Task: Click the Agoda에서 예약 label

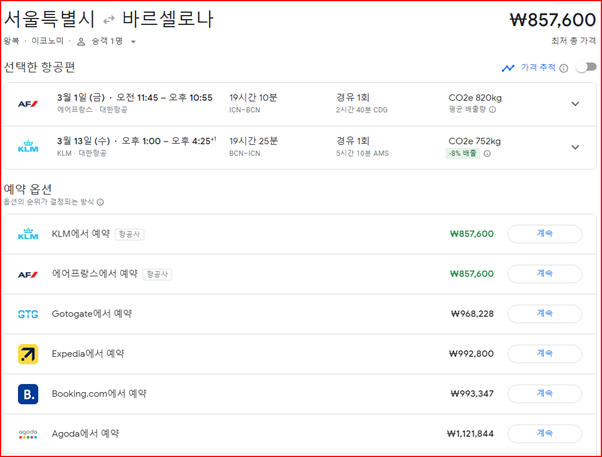Action: click(x=85, y=434)
